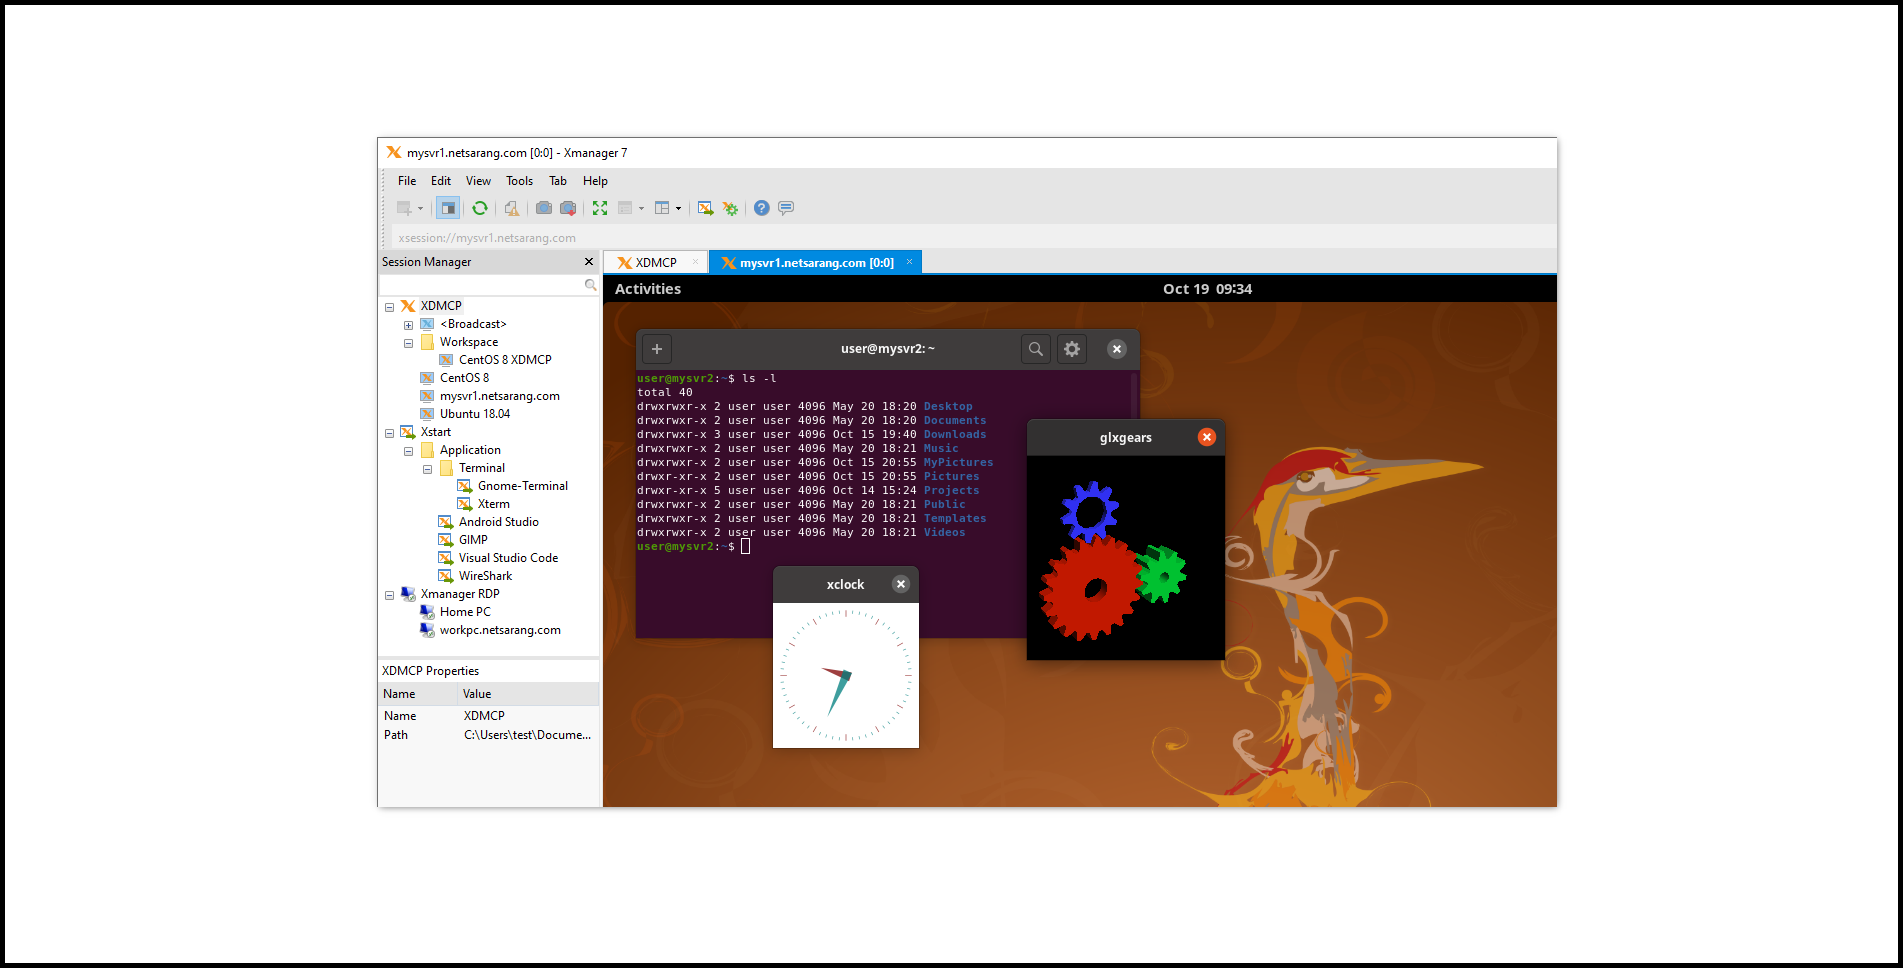The image size is (1903, 968).
Task: Click the green Full Screen arrows icon
Action: (600, 208)
